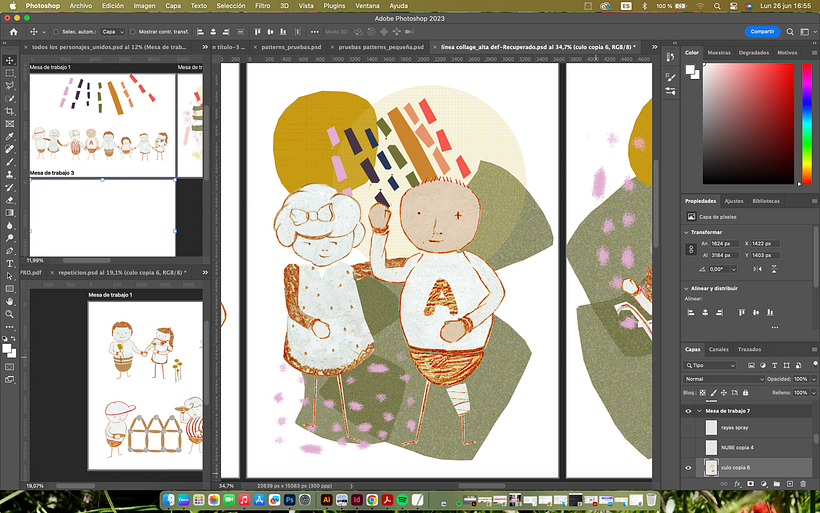Select the Move tool in the toolbar

tap(10, 61)
